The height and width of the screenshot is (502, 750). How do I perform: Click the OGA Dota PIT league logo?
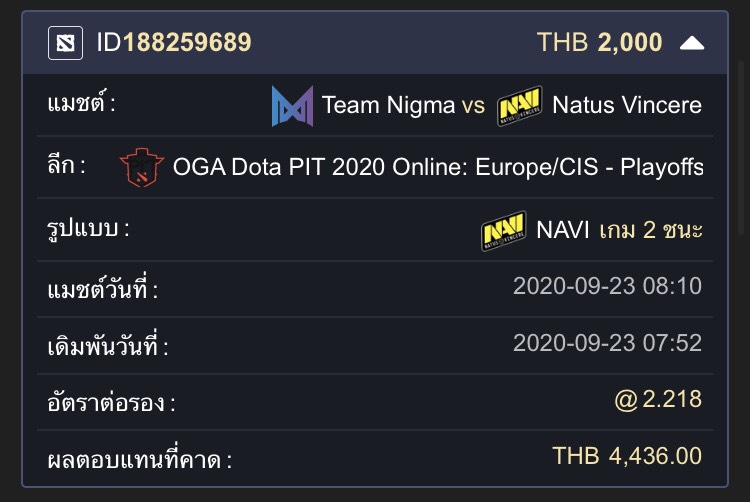point(142,167)
